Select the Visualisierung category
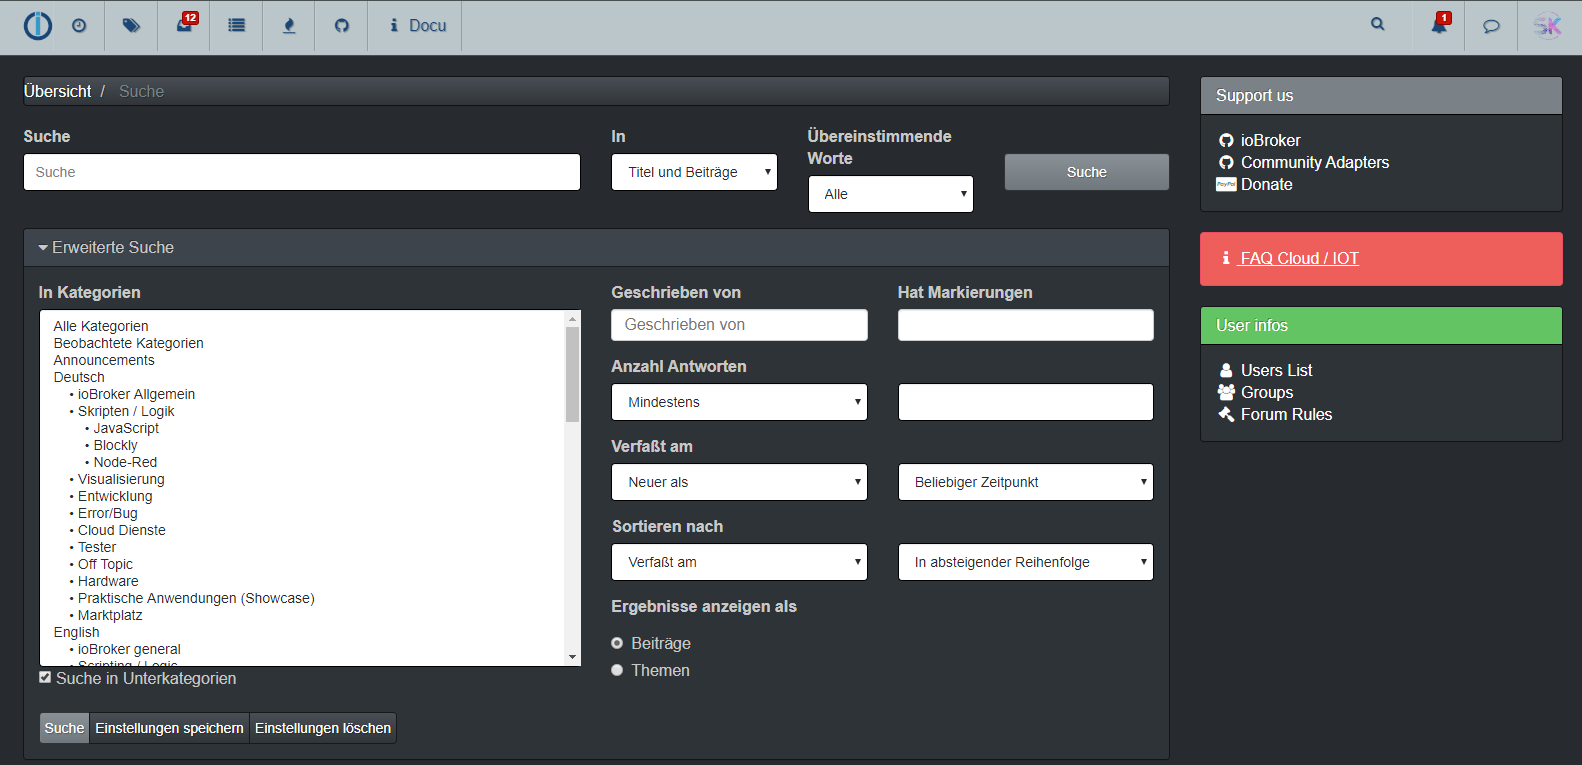 coord(121,479)
